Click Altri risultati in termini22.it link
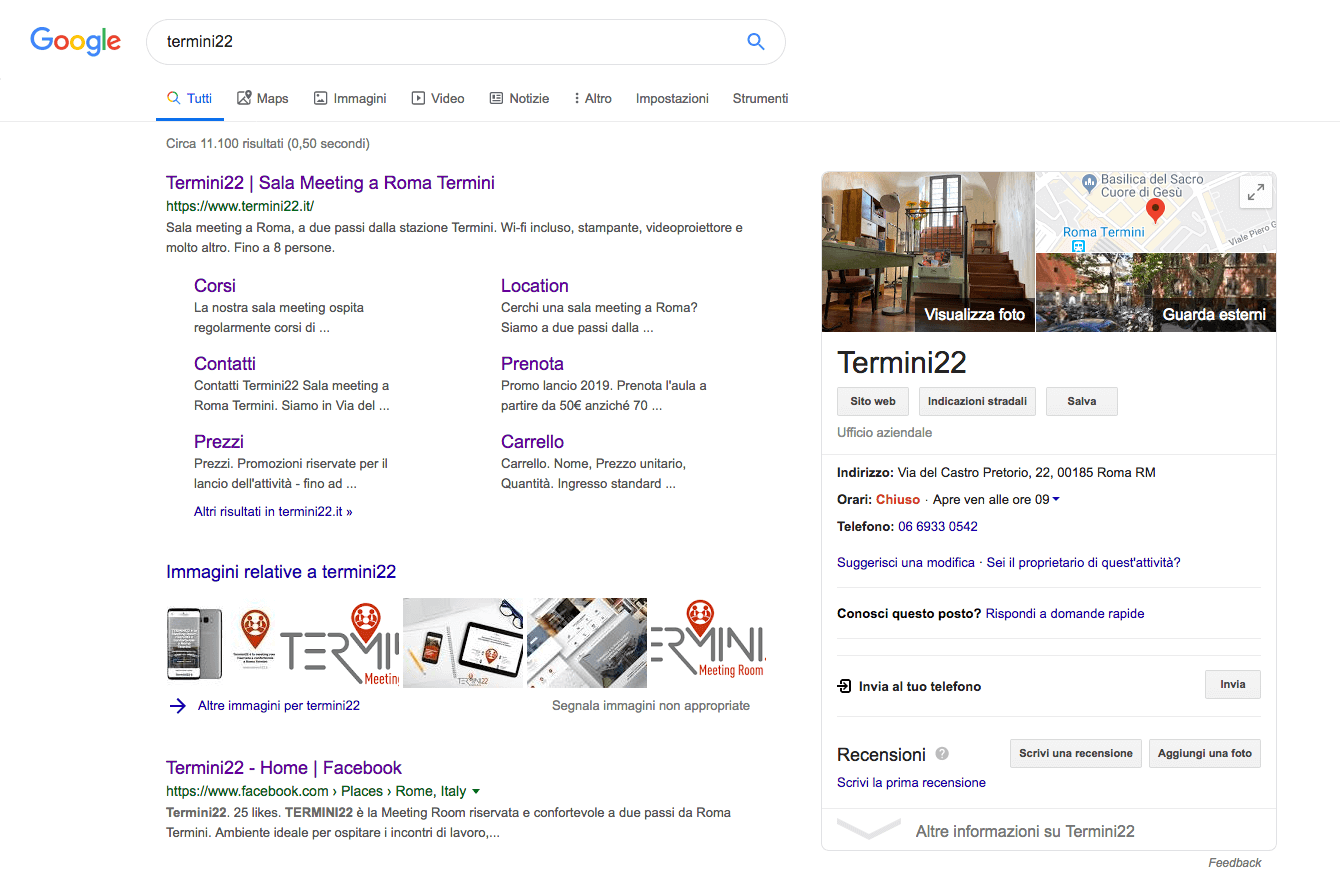 (x=273, y=511)
